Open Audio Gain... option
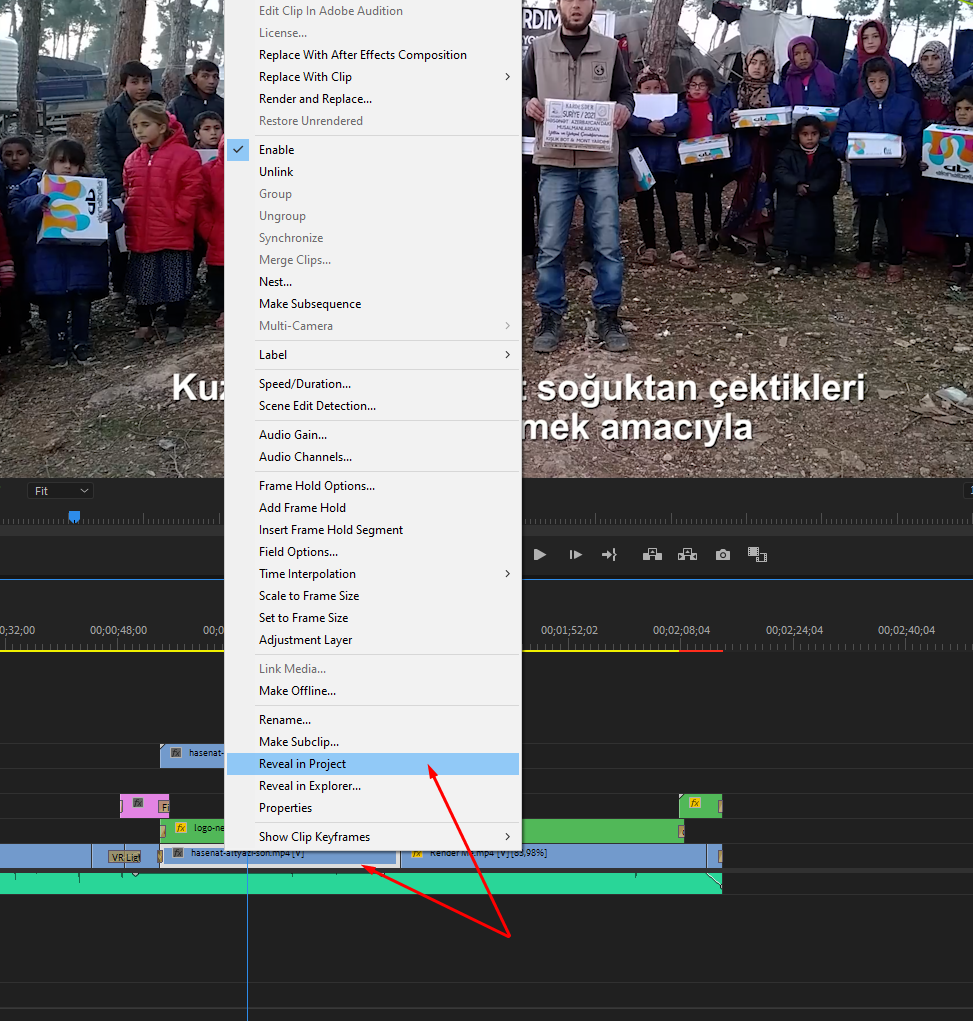This screenshot has width=973, height=1021. [373, 435]
